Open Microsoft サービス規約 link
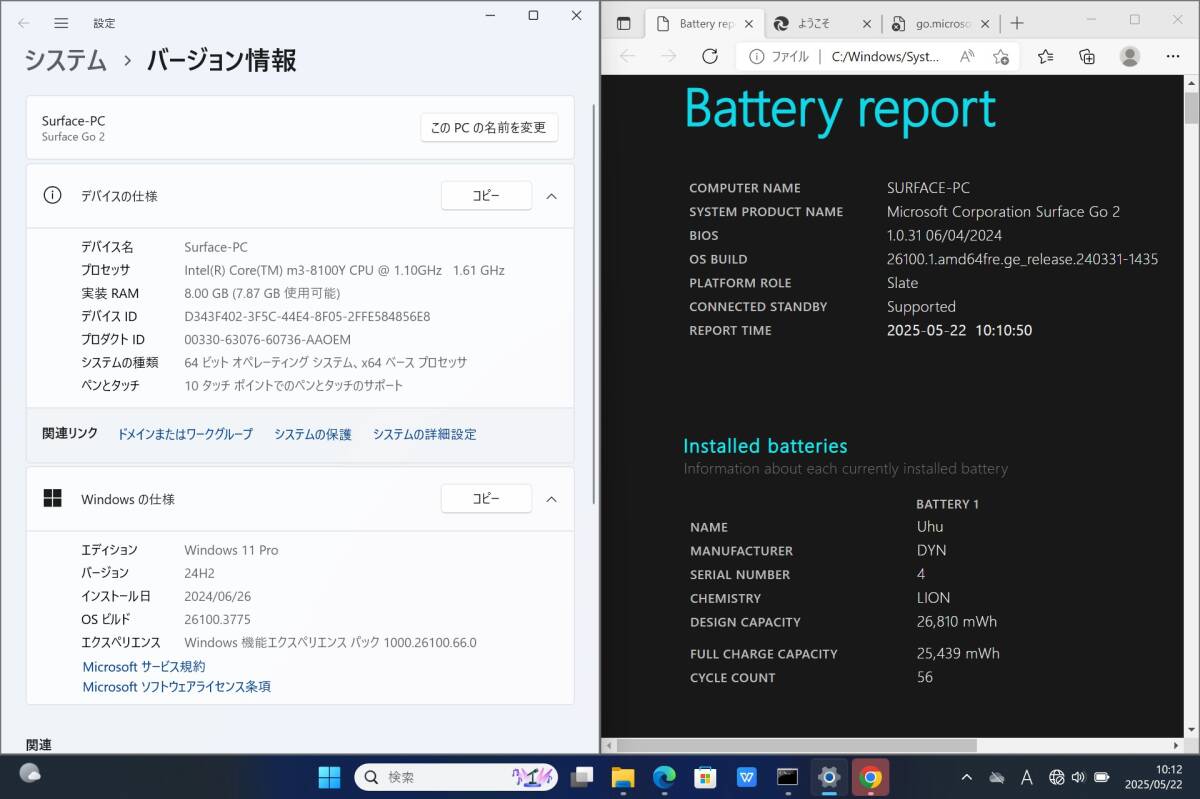The height and width of the screenshot is (799, 1200). pos(144,666)
